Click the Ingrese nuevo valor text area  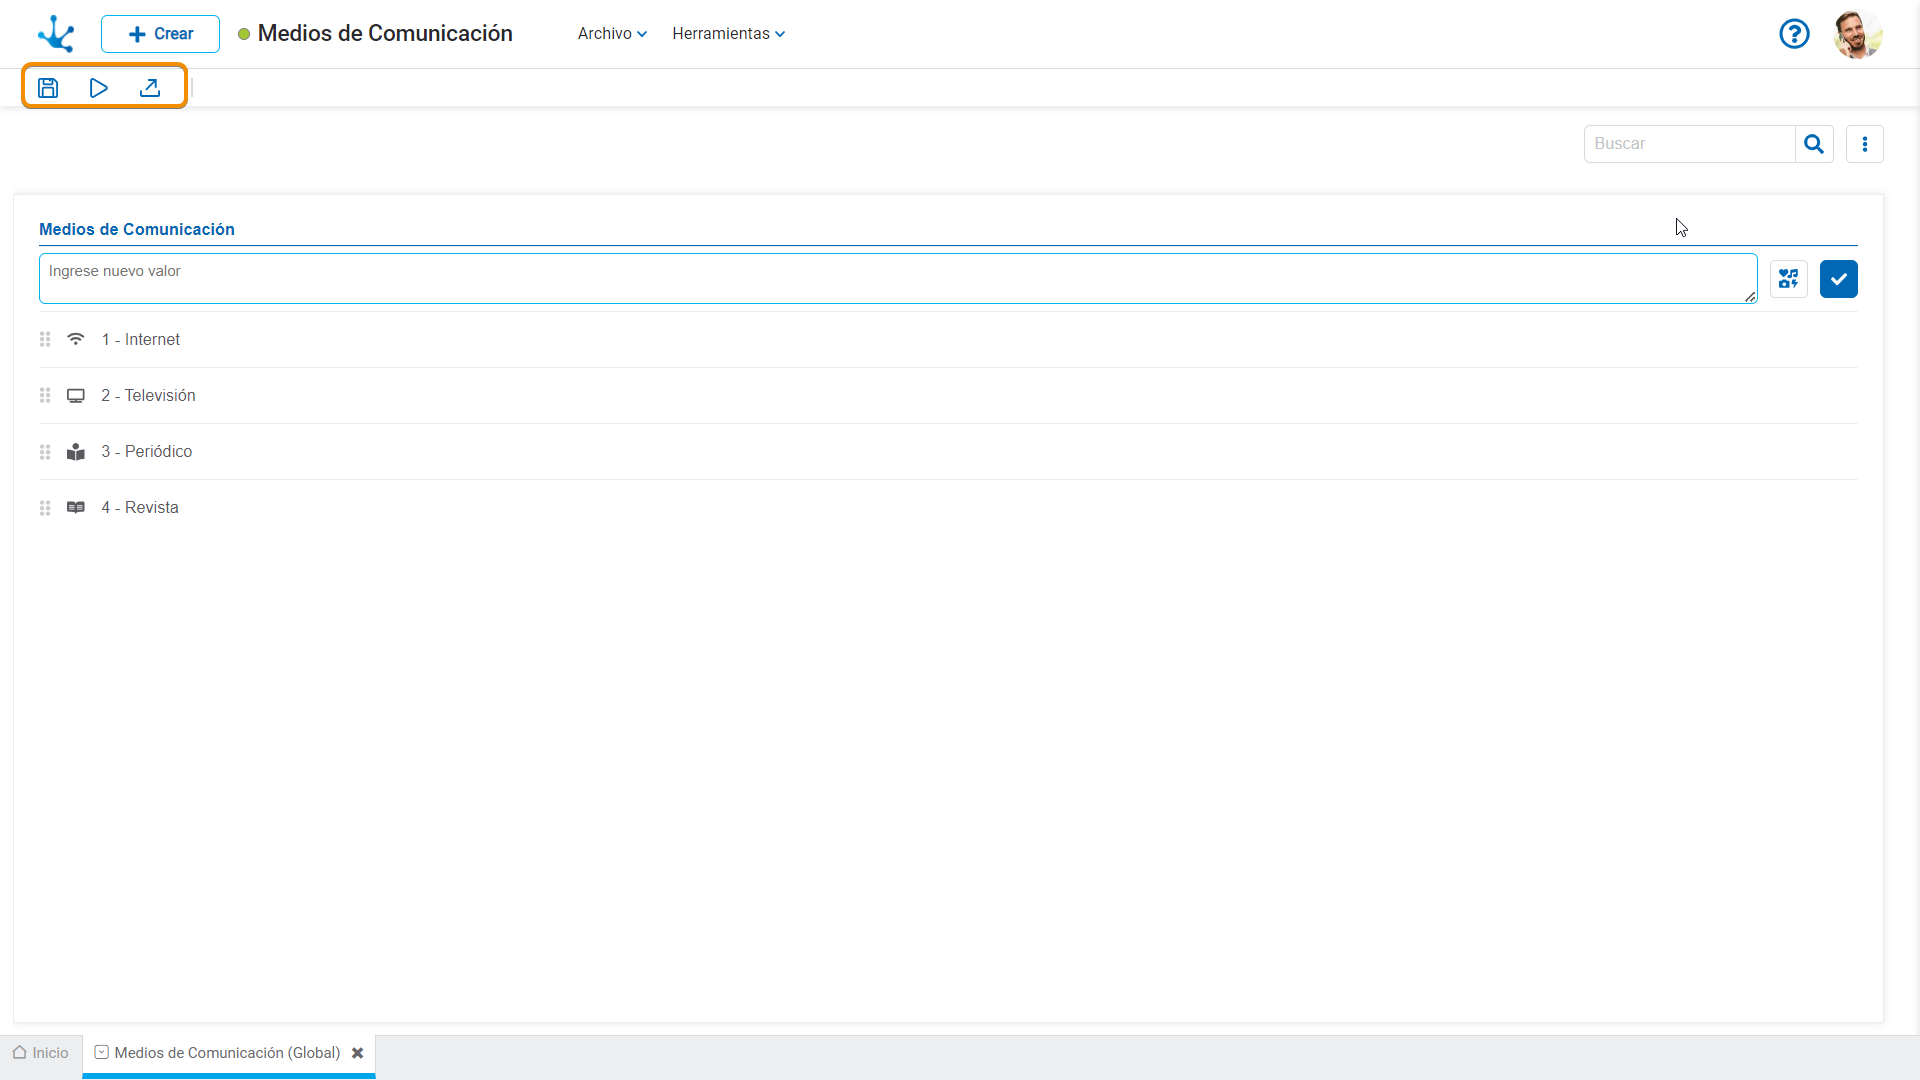click(897, 278)
